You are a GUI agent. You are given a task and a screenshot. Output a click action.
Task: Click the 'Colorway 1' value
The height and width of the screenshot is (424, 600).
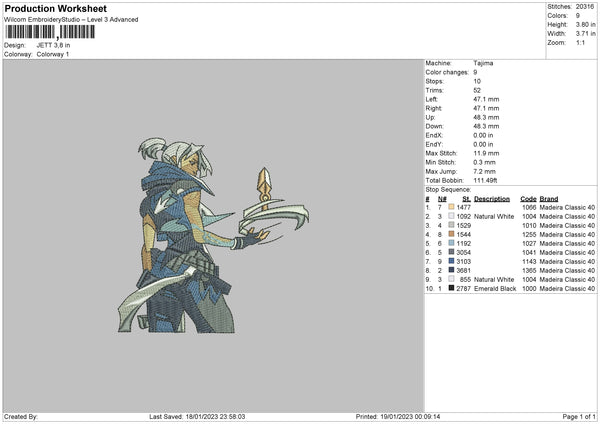53,54
